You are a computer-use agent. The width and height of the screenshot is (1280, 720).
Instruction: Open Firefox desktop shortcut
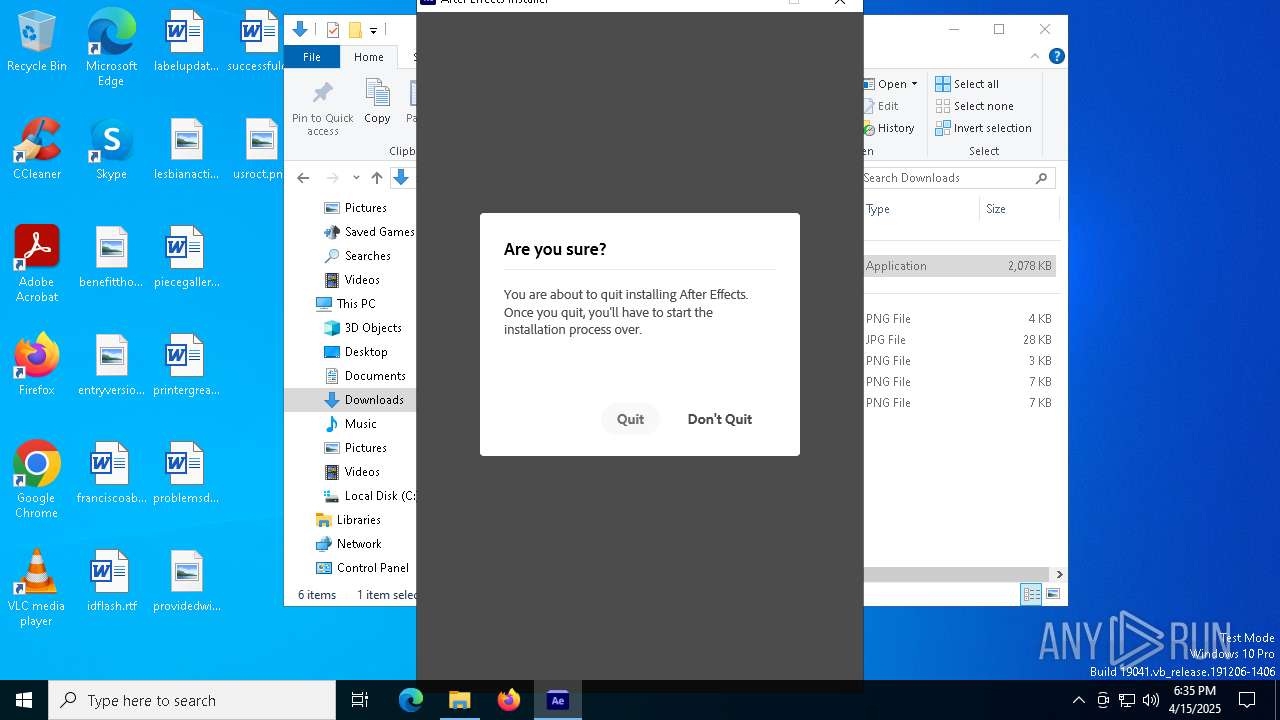click(x=37, y=365)
